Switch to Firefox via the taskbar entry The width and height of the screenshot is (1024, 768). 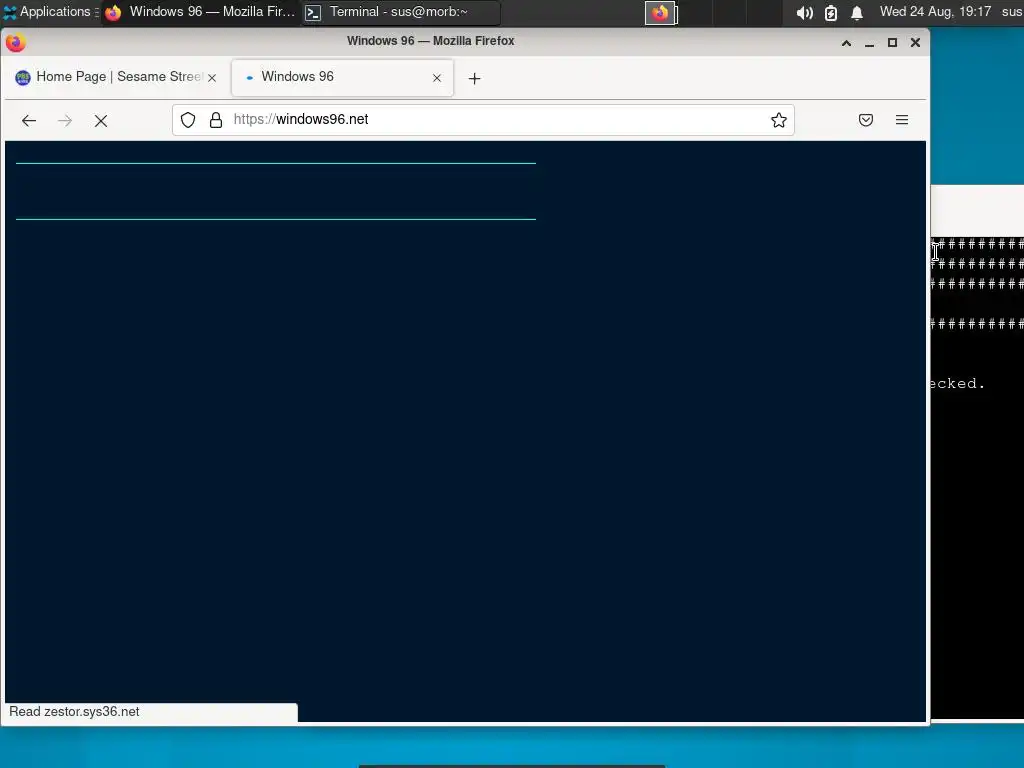(201, 12)
